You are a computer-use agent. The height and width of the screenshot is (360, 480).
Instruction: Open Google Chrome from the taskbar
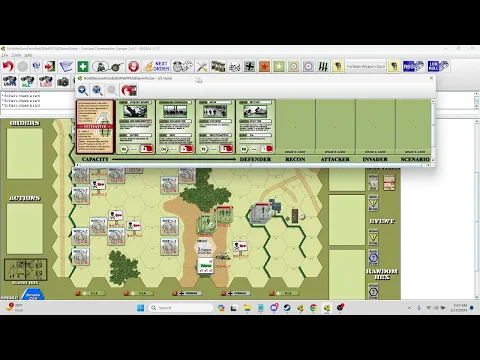313,308
